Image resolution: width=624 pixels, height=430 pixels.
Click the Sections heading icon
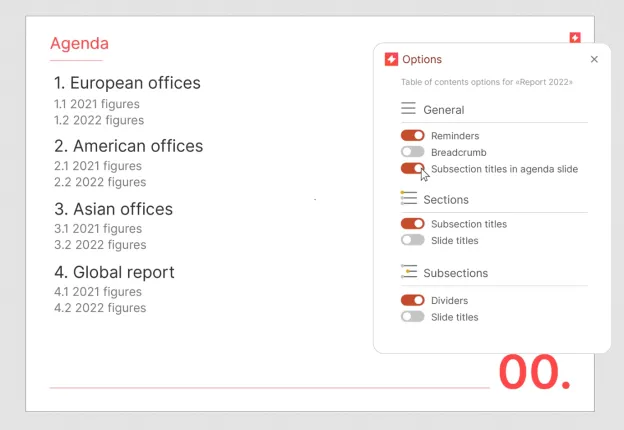click(409, 198)
